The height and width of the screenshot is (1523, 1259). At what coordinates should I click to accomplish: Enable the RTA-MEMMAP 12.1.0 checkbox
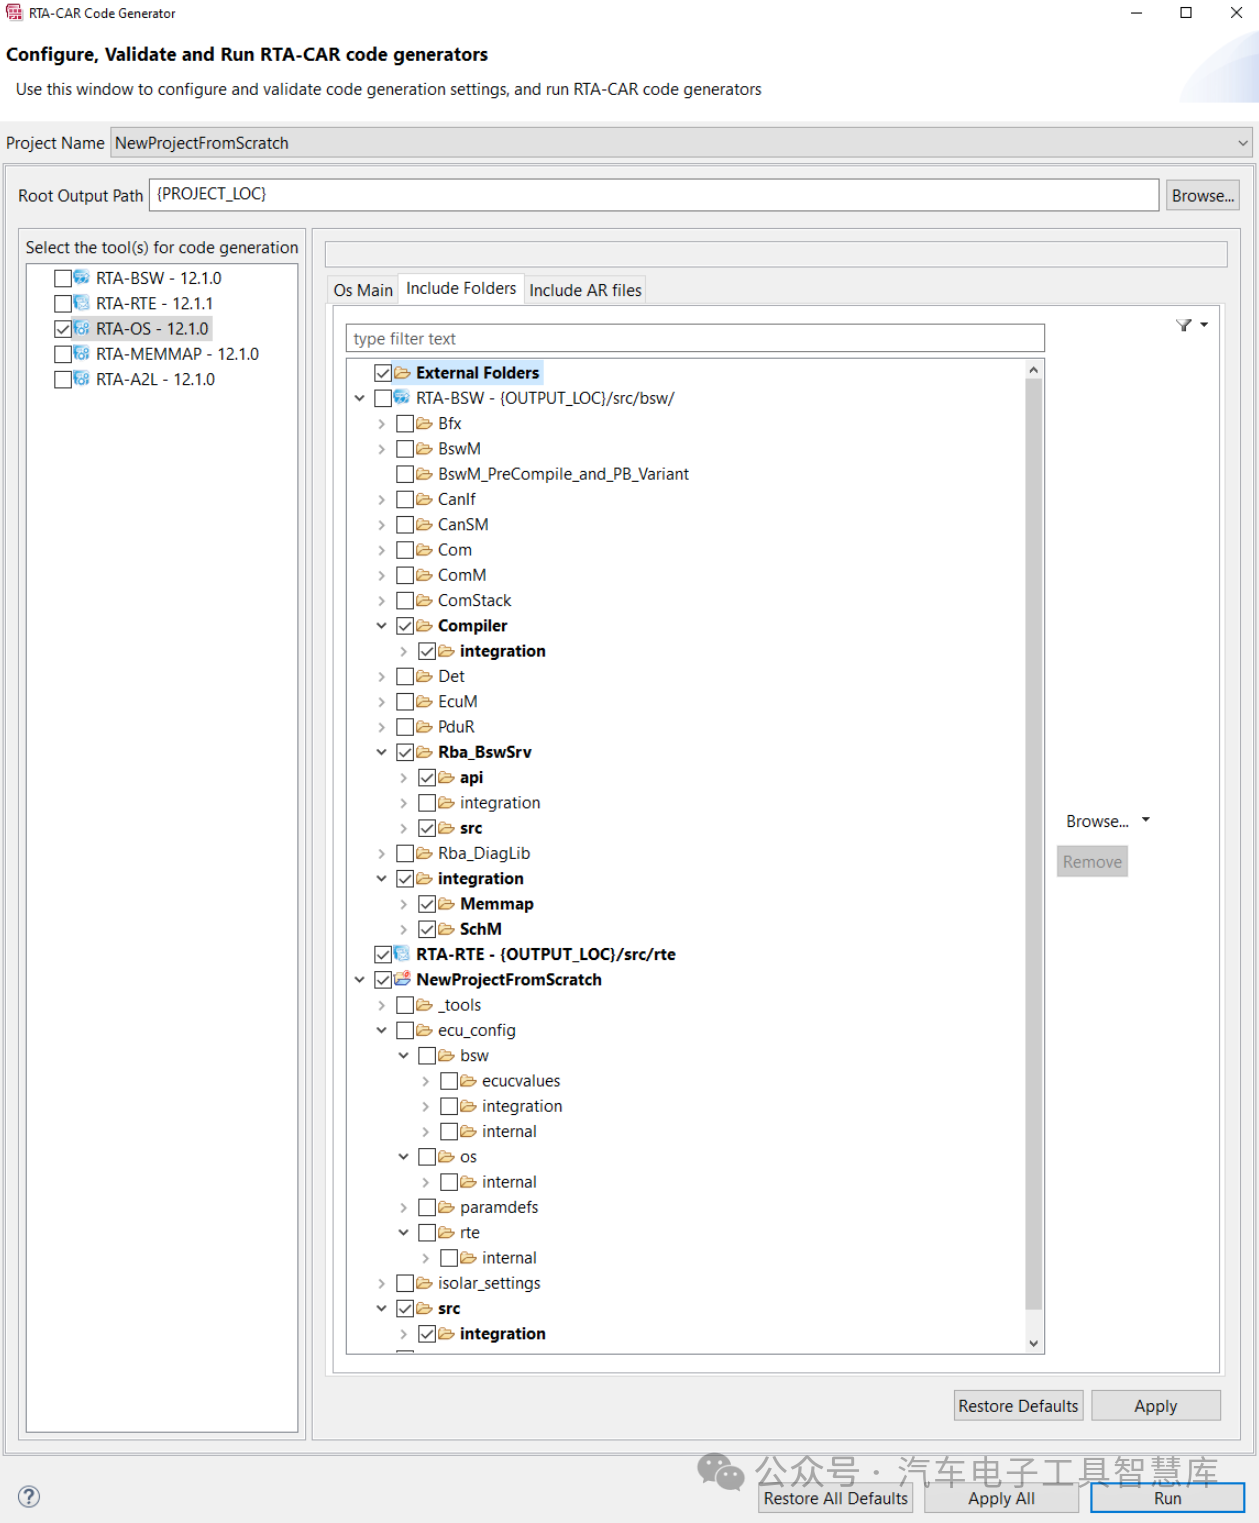coord(63,354)
